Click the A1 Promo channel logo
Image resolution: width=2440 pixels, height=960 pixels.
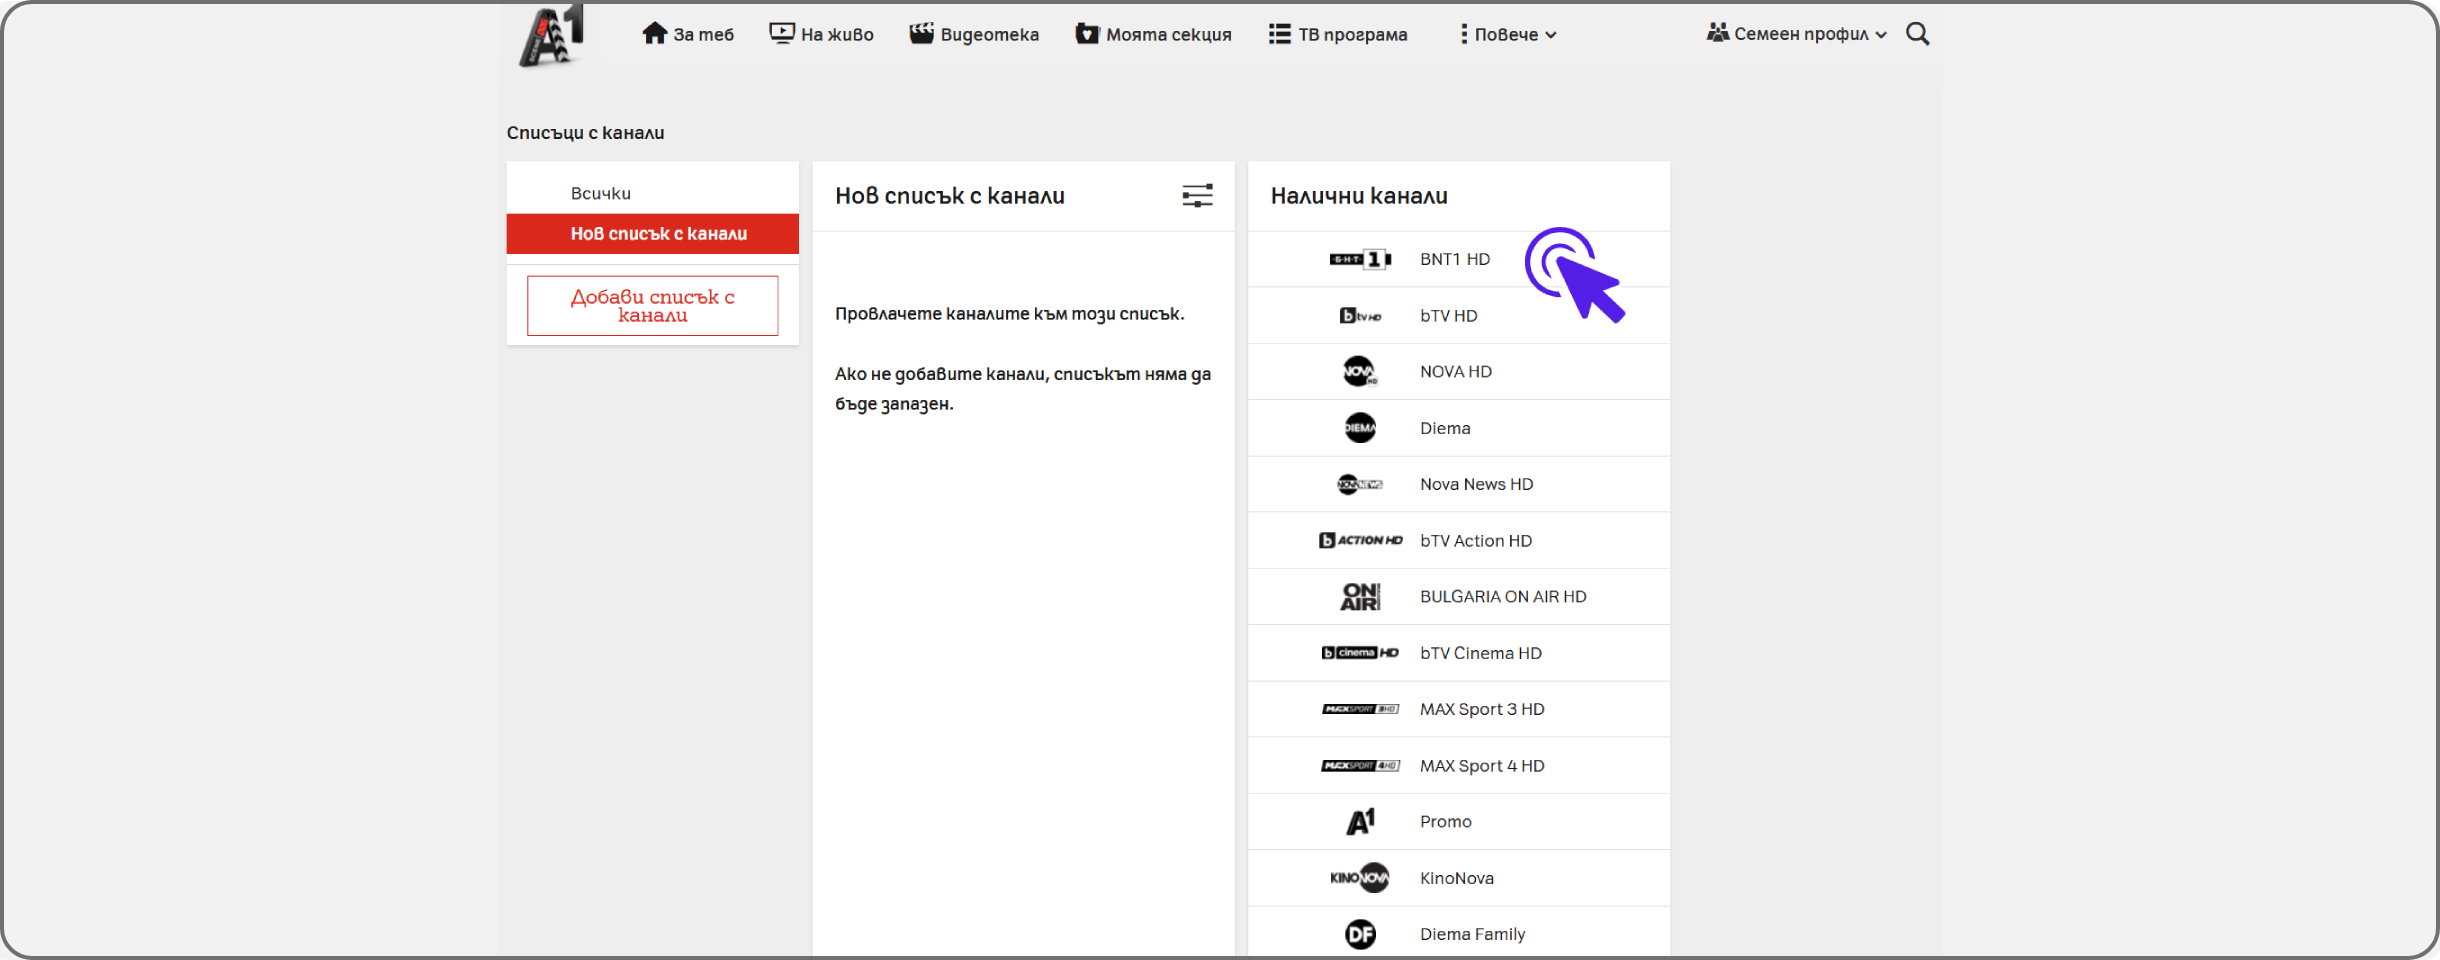pyautogui.click(x=1360, y=822)
